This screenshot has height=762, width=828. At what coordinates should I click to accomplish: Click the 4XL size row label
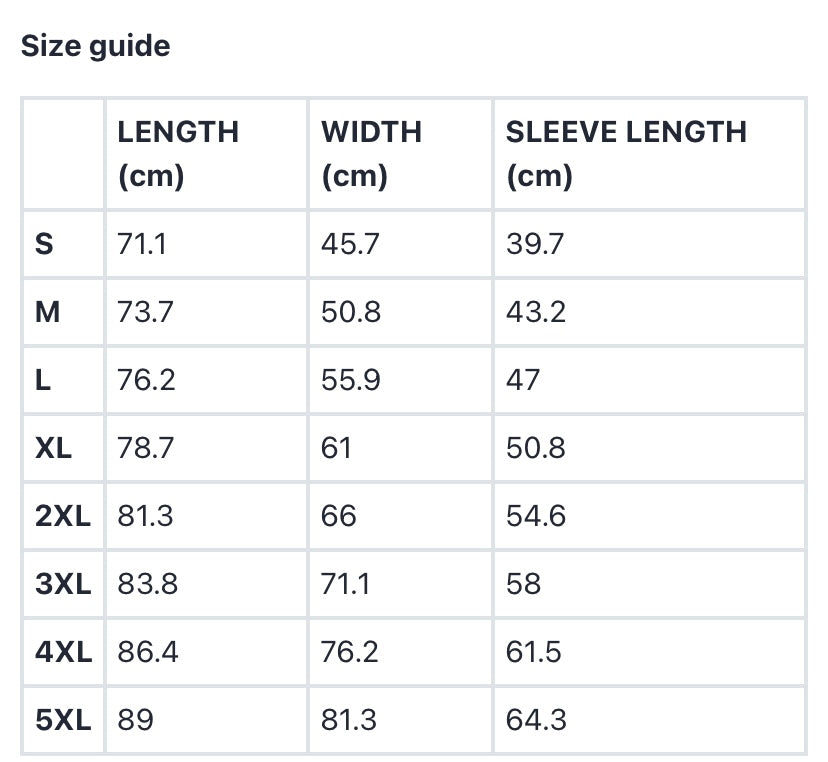(x=63, y=652)
